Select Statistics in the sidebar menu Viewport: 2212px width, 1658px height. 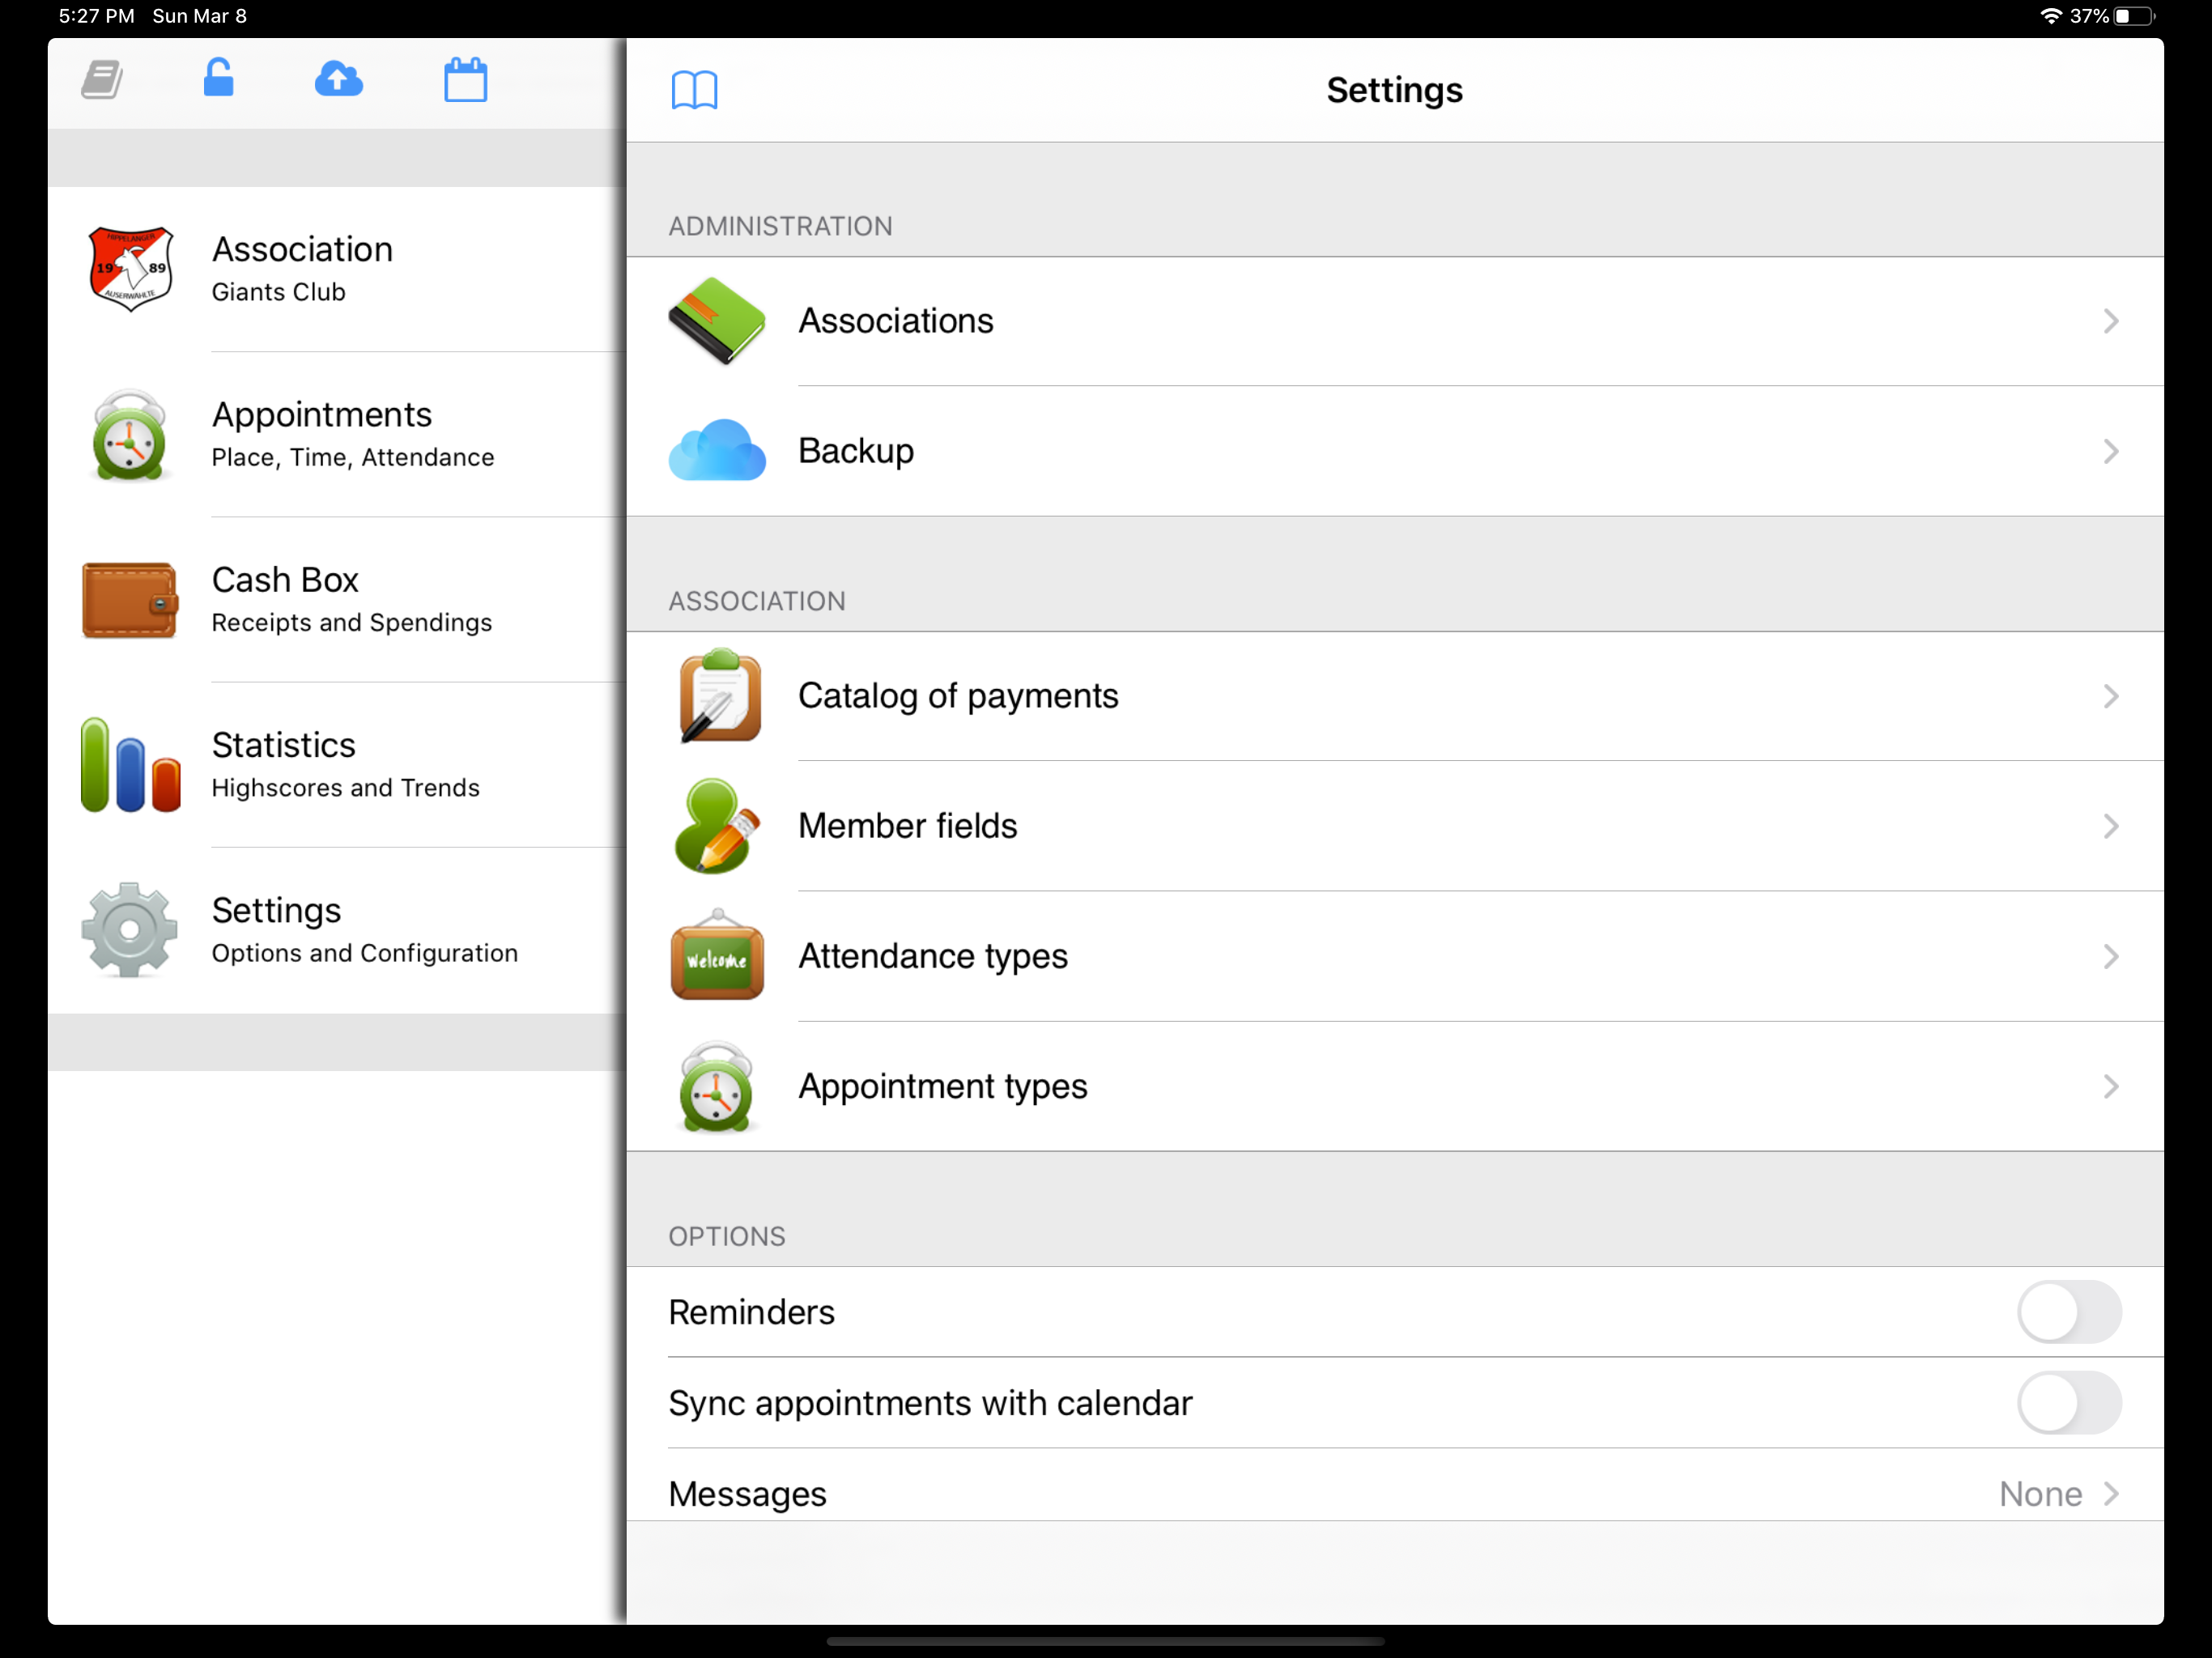[337, 765]
